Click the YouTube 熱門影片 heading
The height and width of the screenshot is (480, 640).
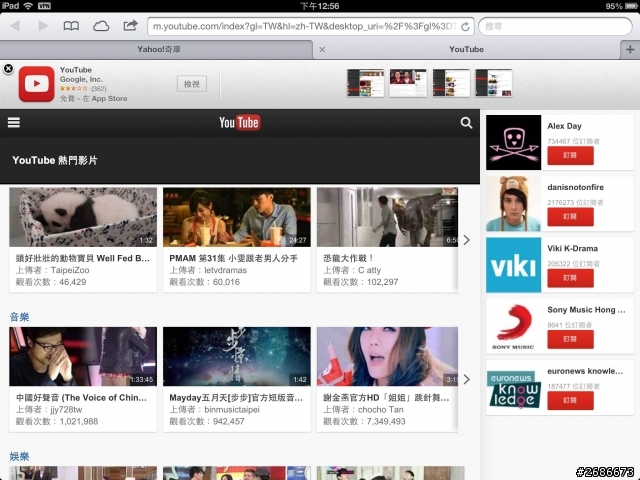coord(55,160)
